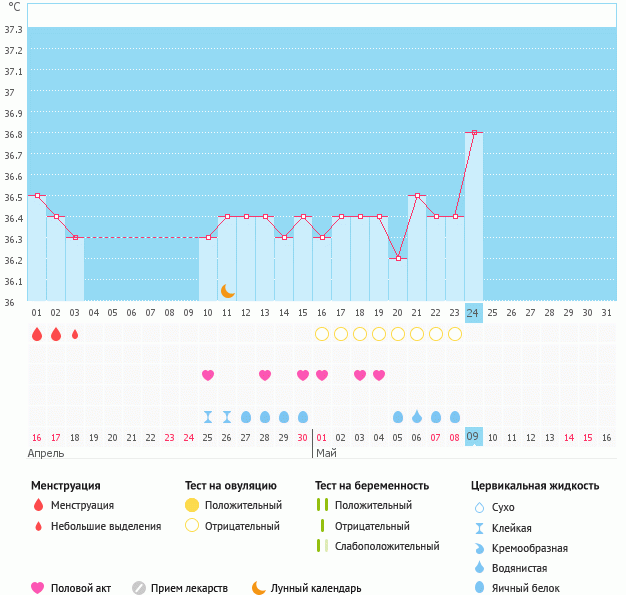
Task: Click the Лунный календарь moon icon in legend
Action: 259,588
